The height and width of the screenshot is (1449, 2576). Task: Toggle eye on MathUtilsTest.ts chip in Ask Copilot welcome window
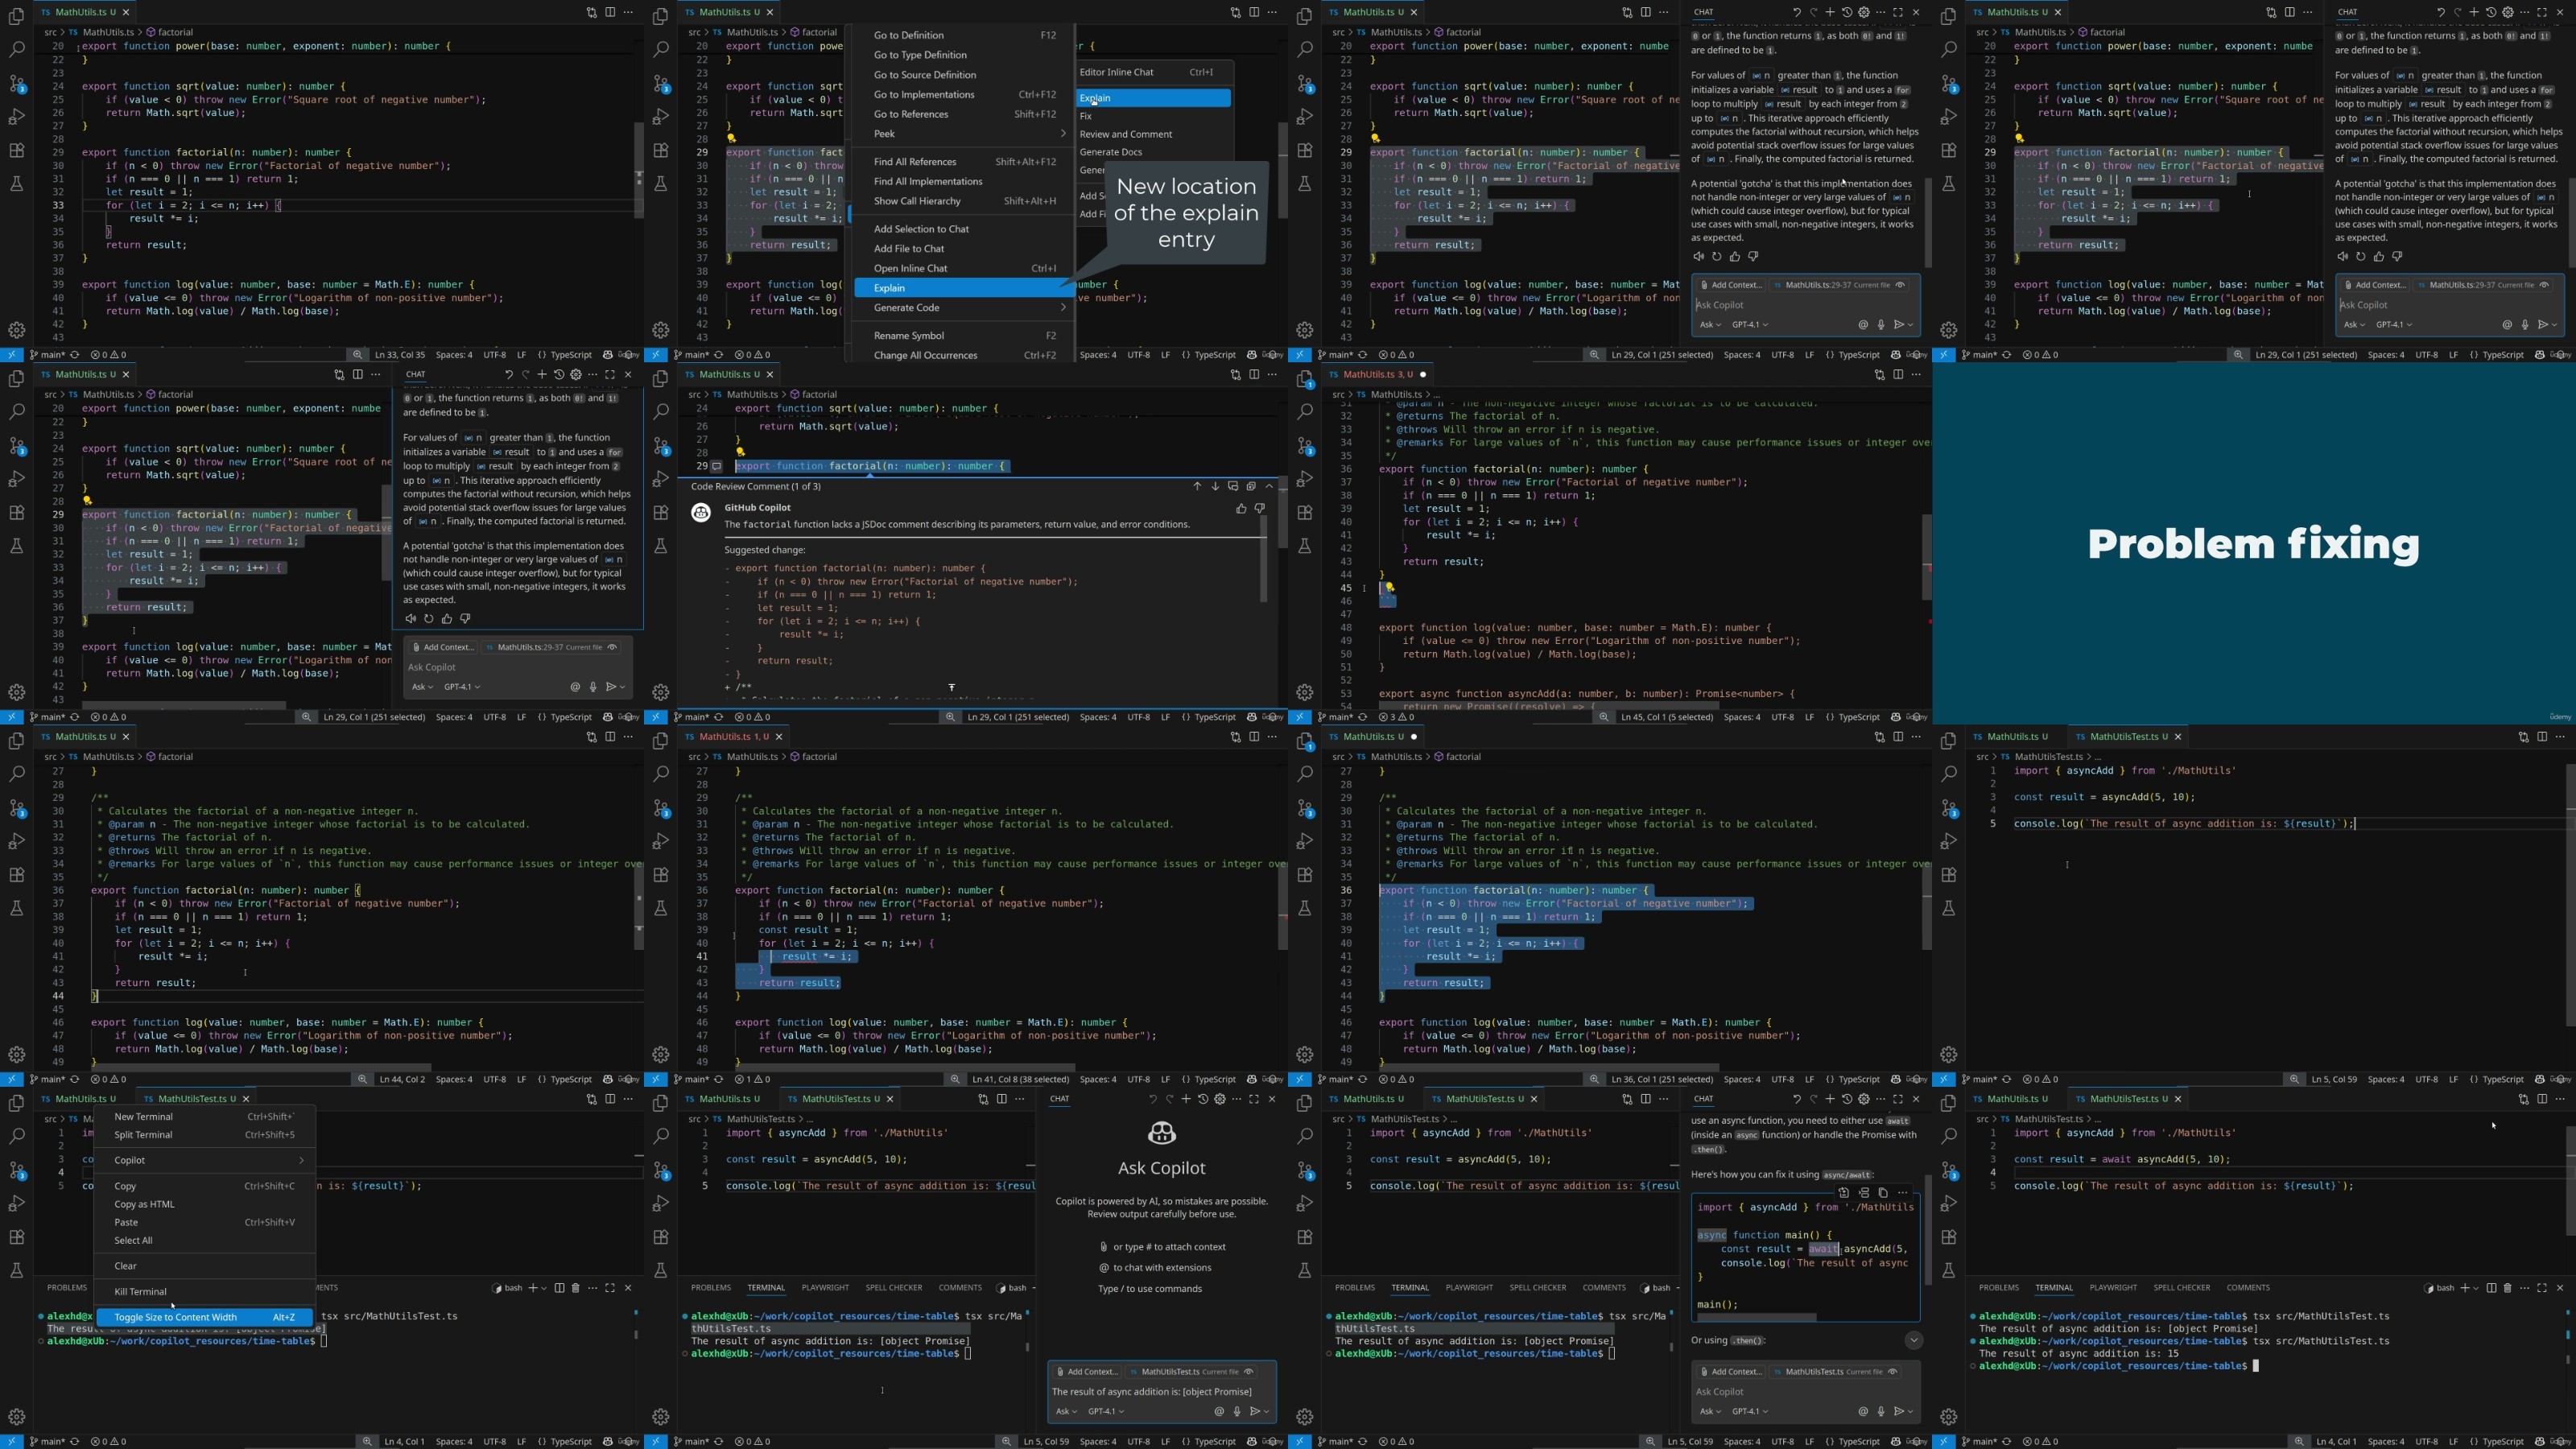click(1248, 1371)
